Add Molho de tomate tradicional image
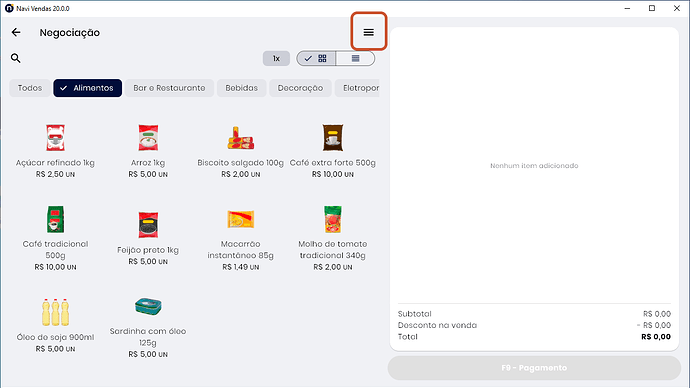This screenshot has width=690, height=388. coord(333,219)
